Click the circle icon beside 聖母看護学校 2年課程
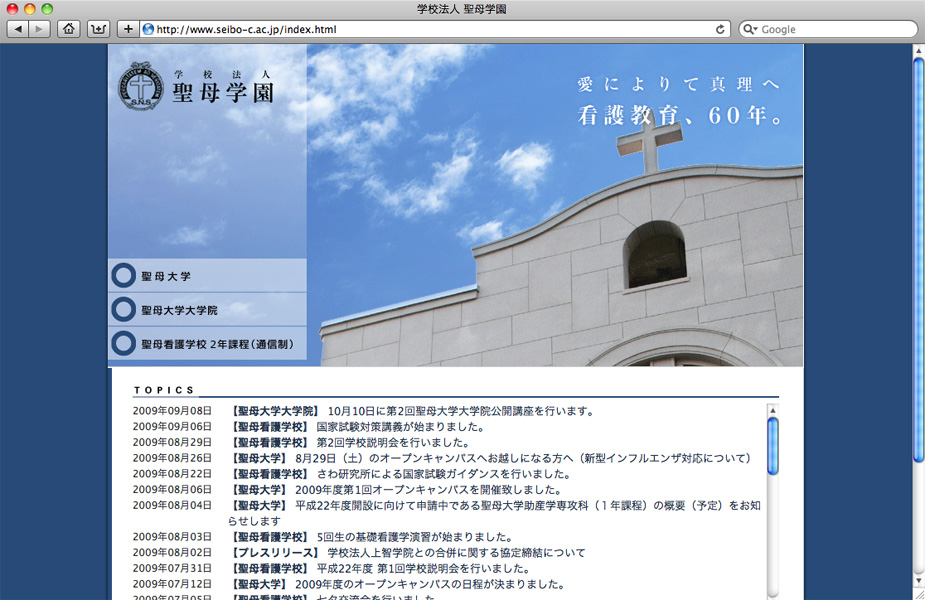925x600 pixels. [x=124, y=343]
